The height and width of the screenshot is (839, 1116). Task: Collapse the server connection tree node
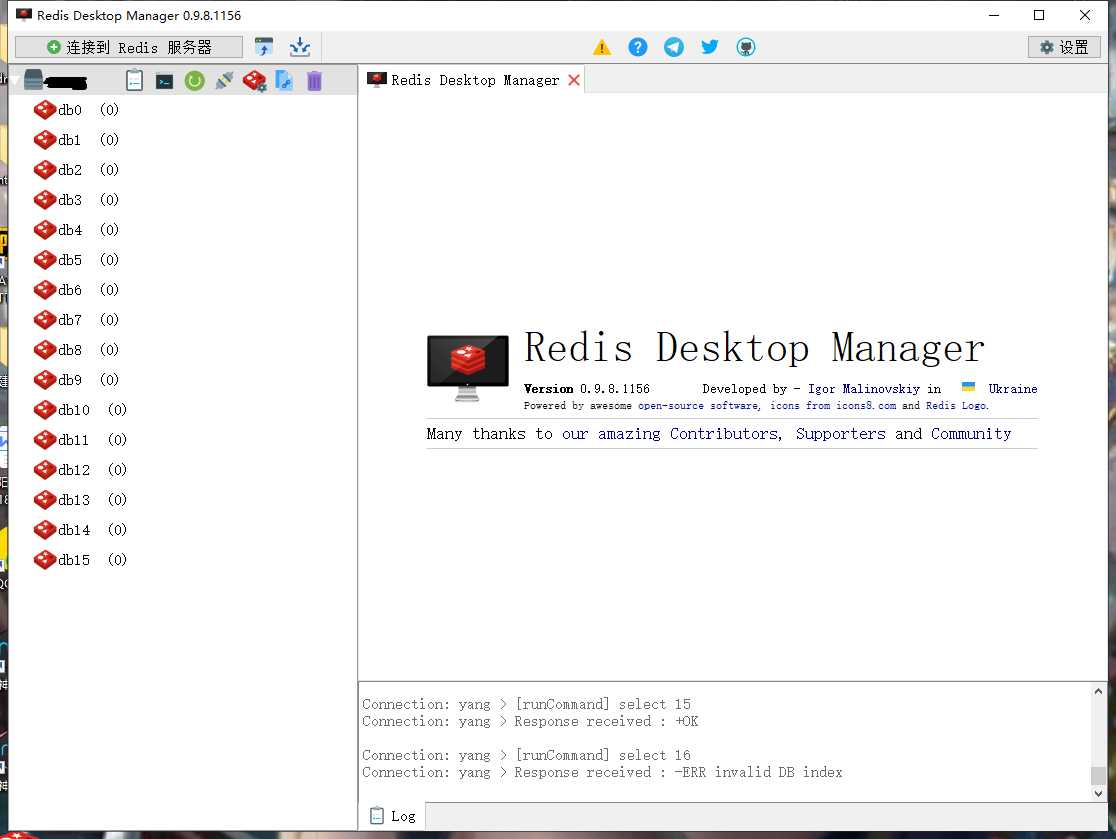[14, 80]
